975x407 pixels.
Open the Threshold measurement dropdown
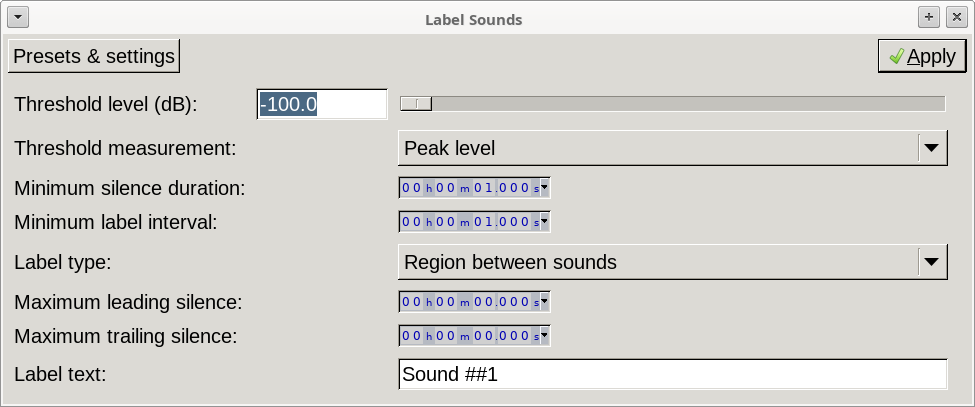(x=673, y=148)
